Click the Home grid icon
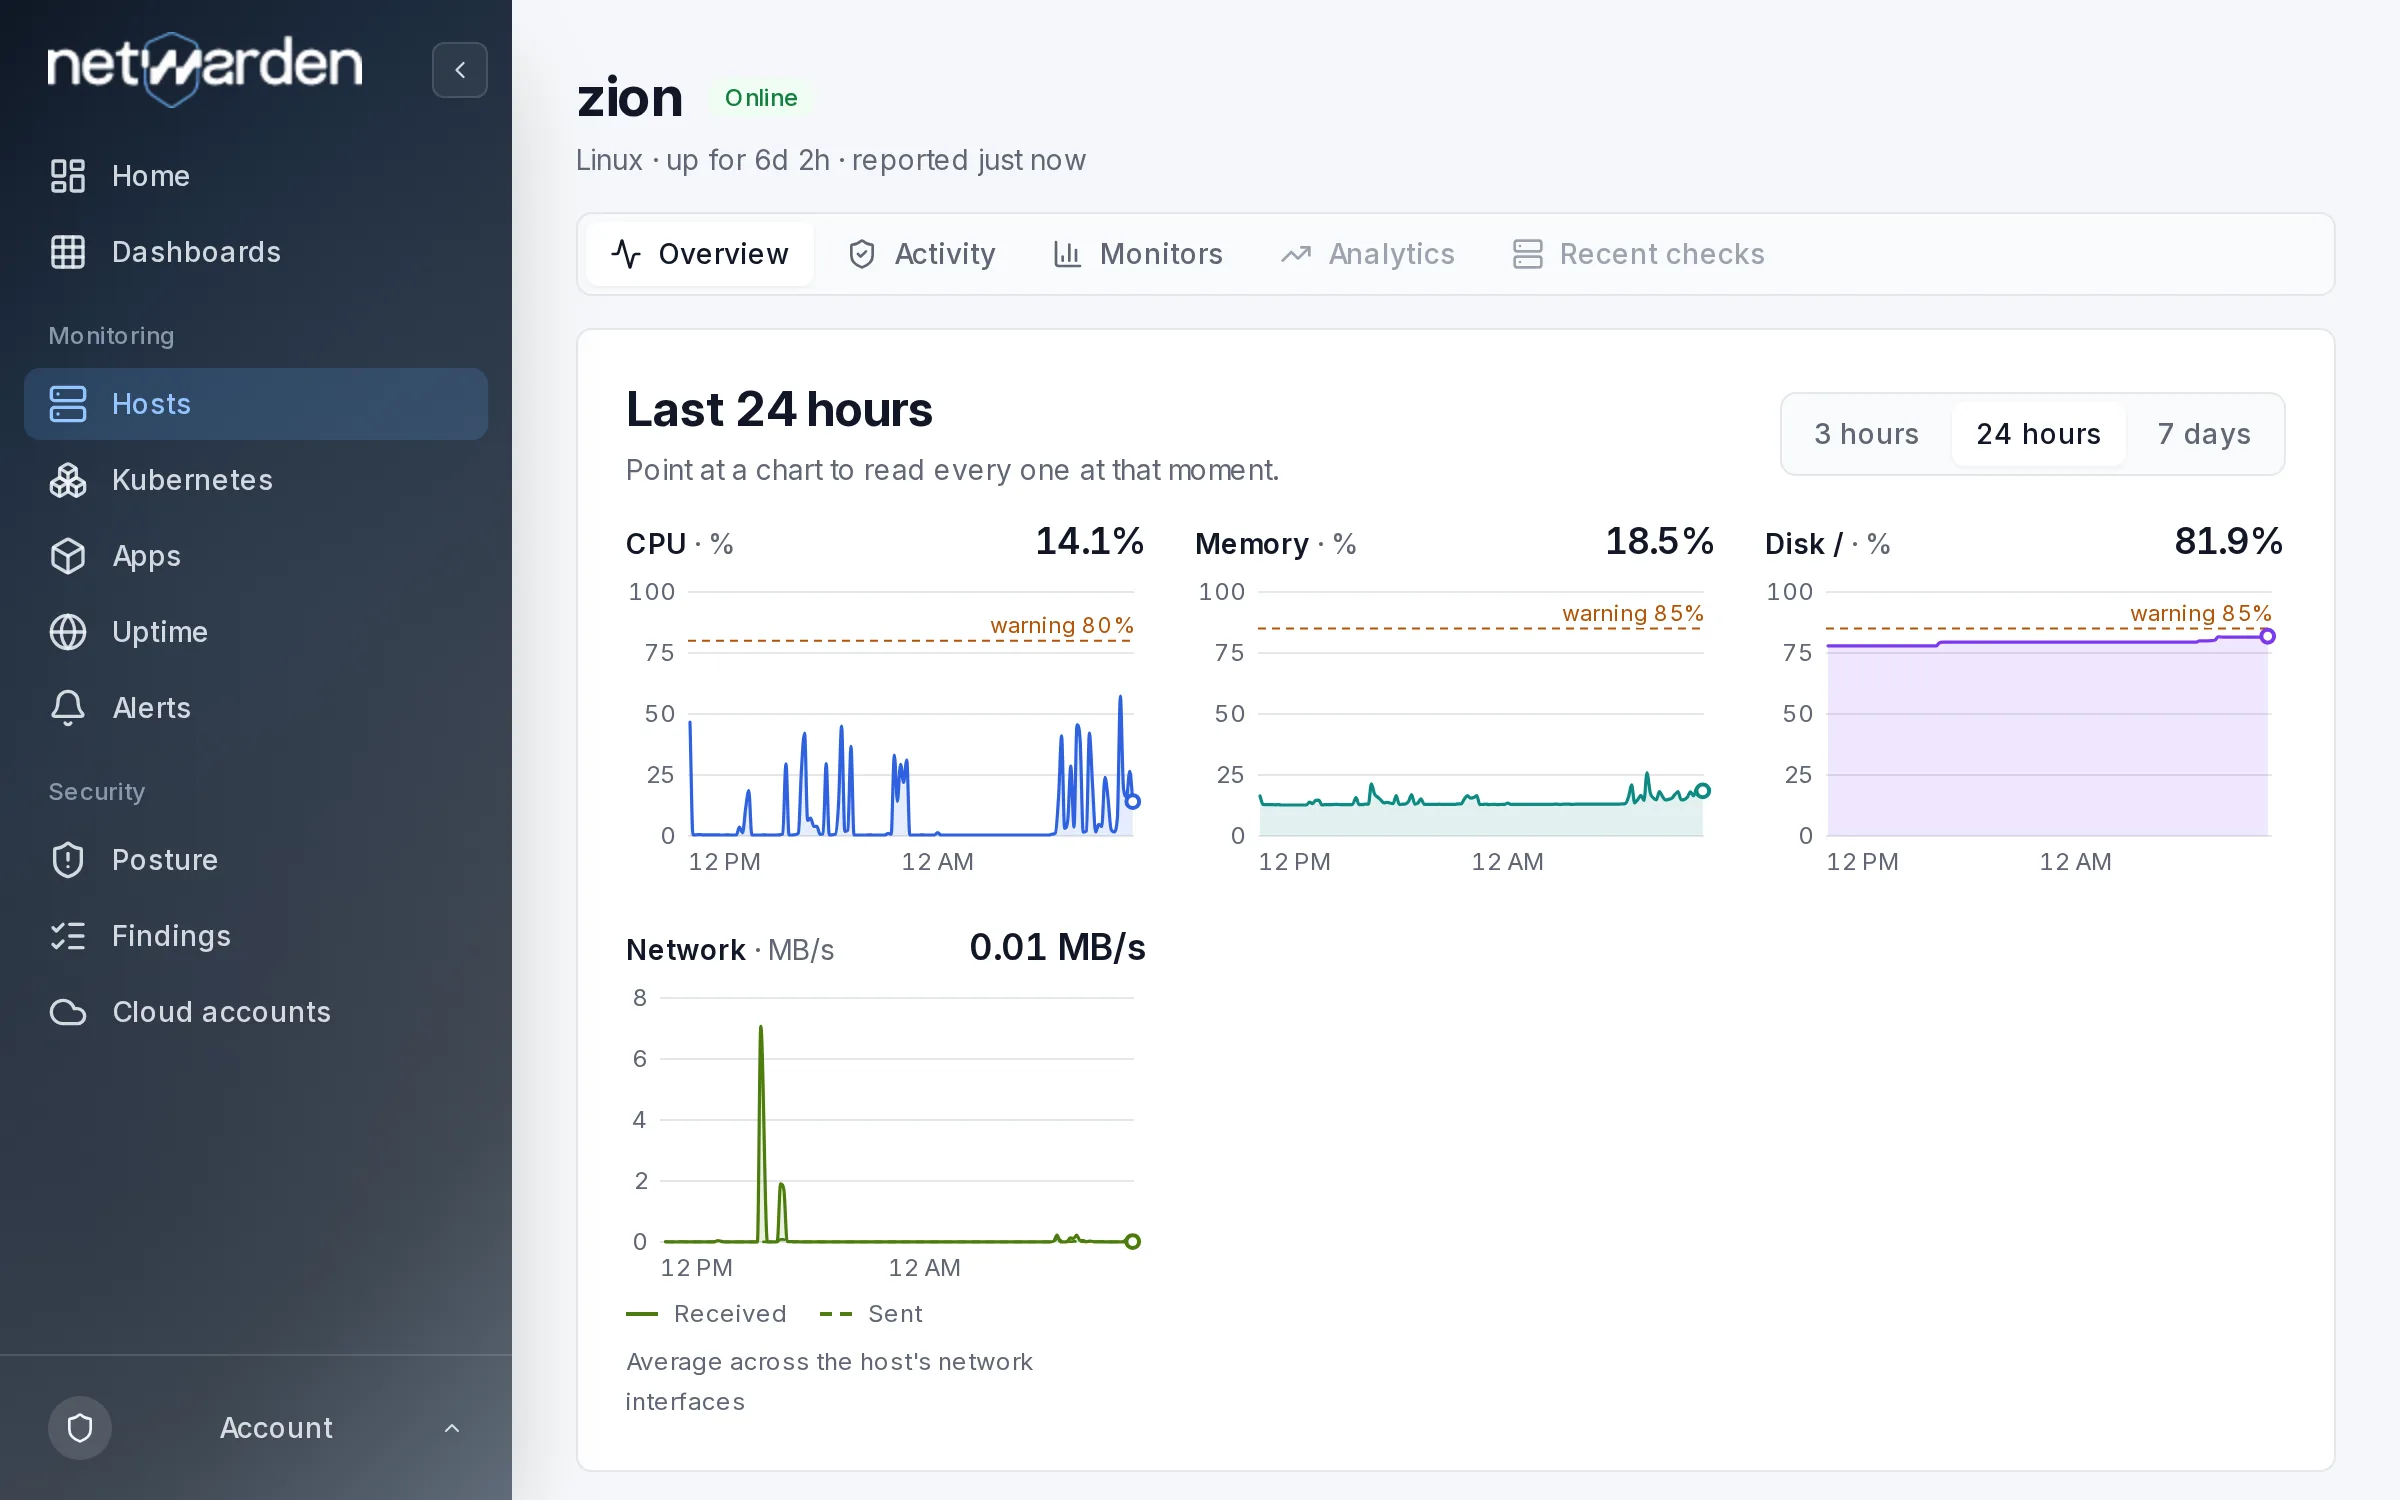Viewport: 2400px width, 1500px height. [x=68, y=176]
